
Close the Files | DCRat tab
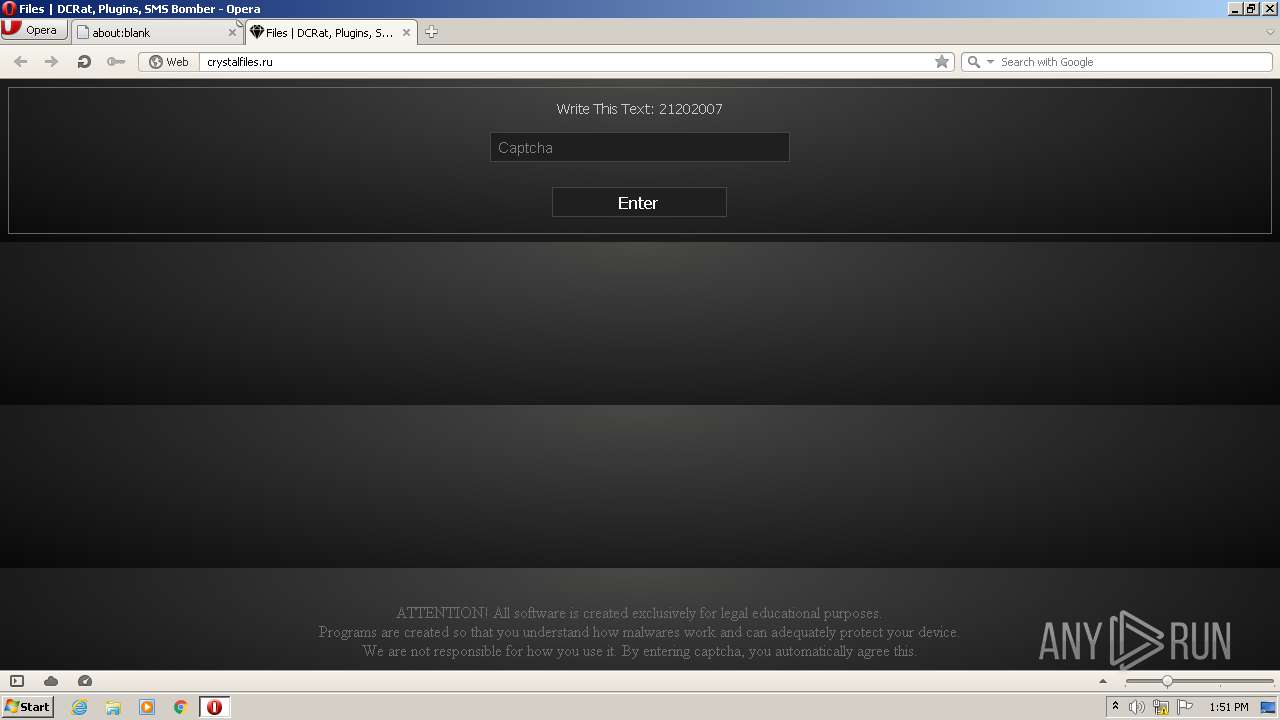pos(407,32)
